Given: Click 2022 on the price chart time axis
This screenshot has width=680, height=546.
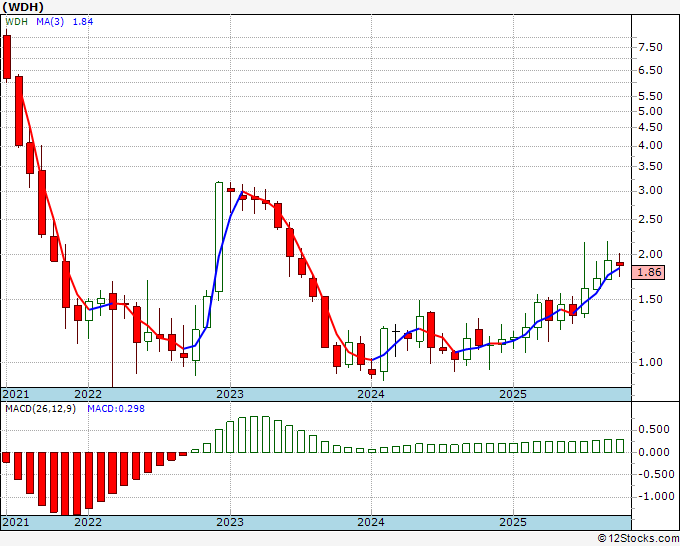Looking at the screenshot, I should 88,394.
